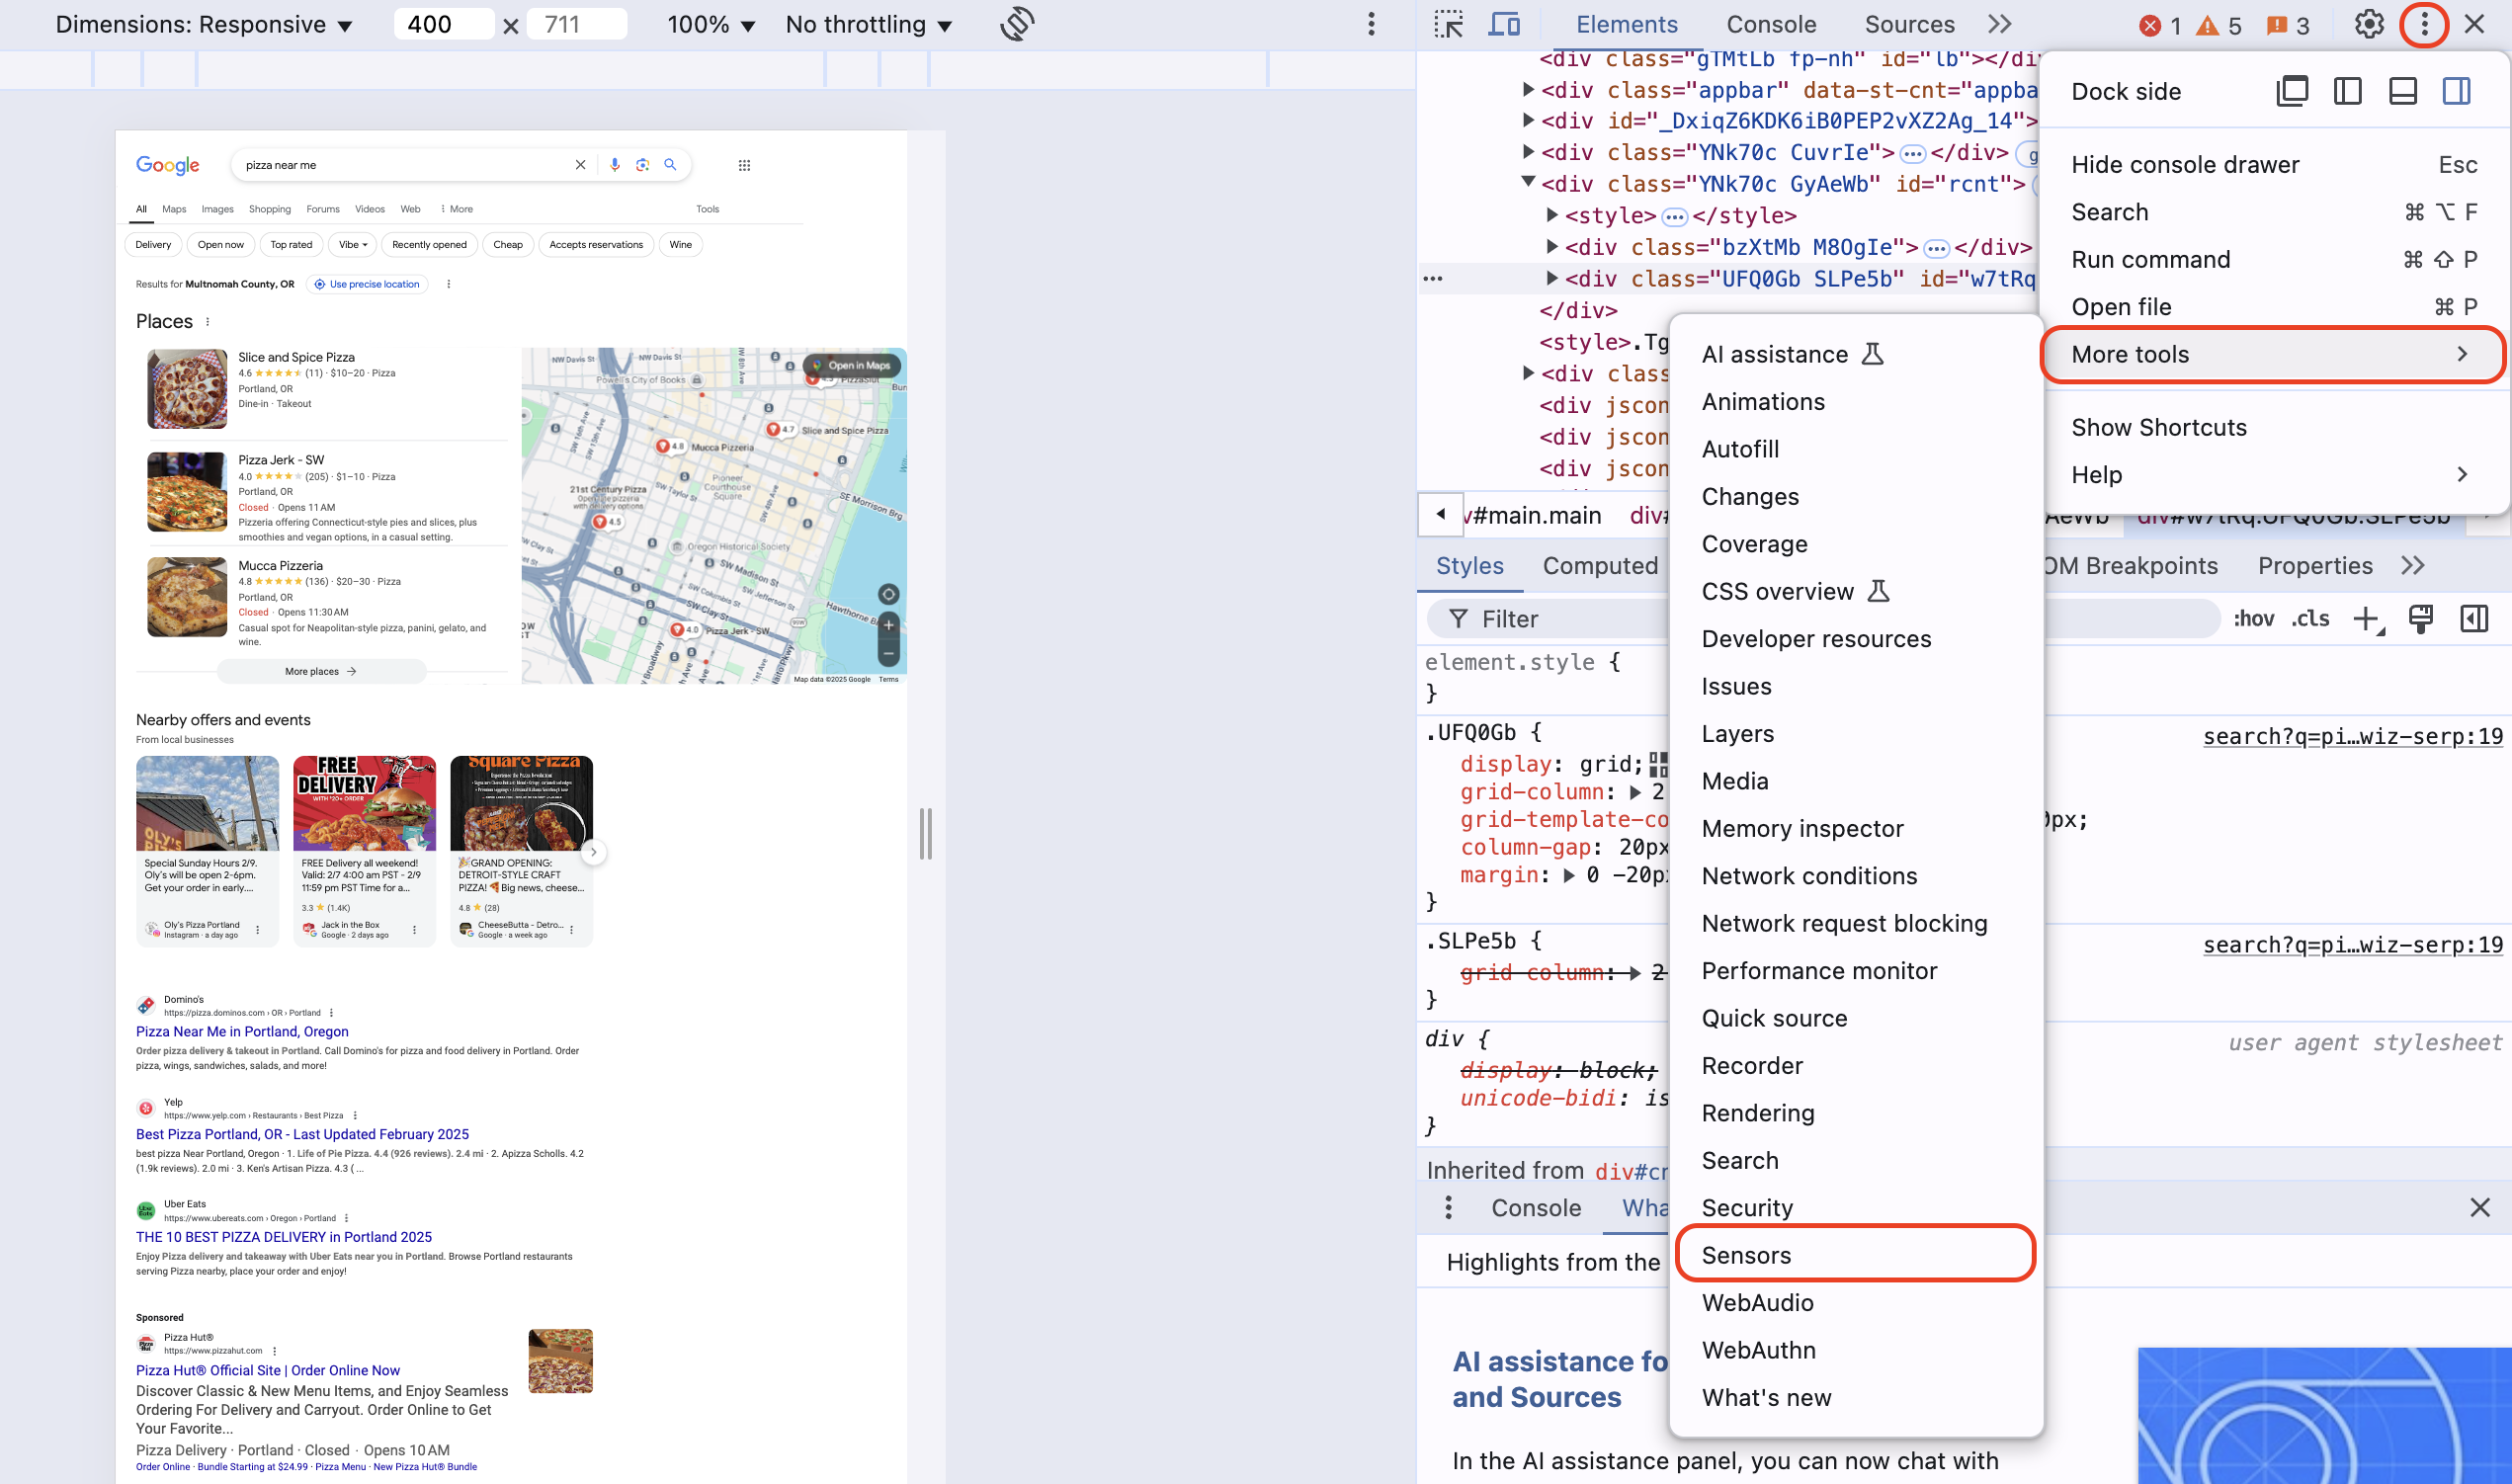The image size is (2512, 1484).
Task: Expand the Sources panel tab
Action: tap(1911, 25)
